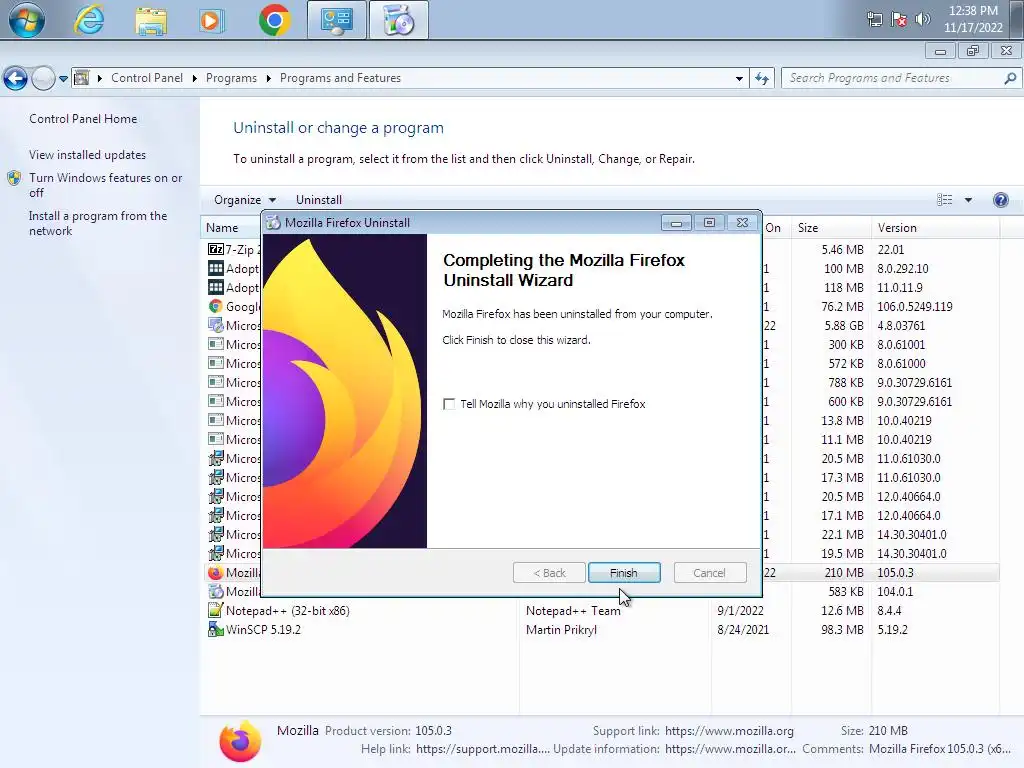Screen dimensions: 1024x768
Task: Click the Finish button
Action: (624, 573)
